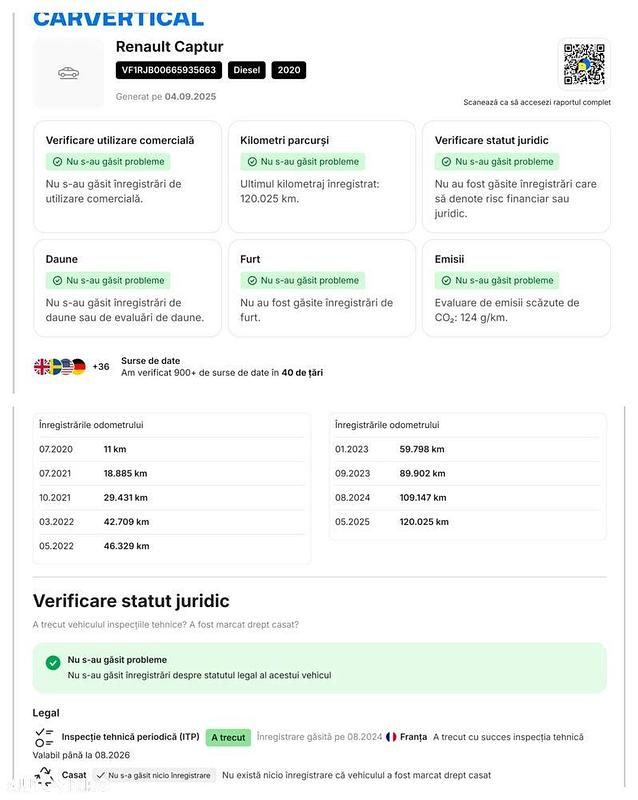Click the country flags data sources icon
The height and width of the screenshot is (800, 638).
click(x=60, y=367)
